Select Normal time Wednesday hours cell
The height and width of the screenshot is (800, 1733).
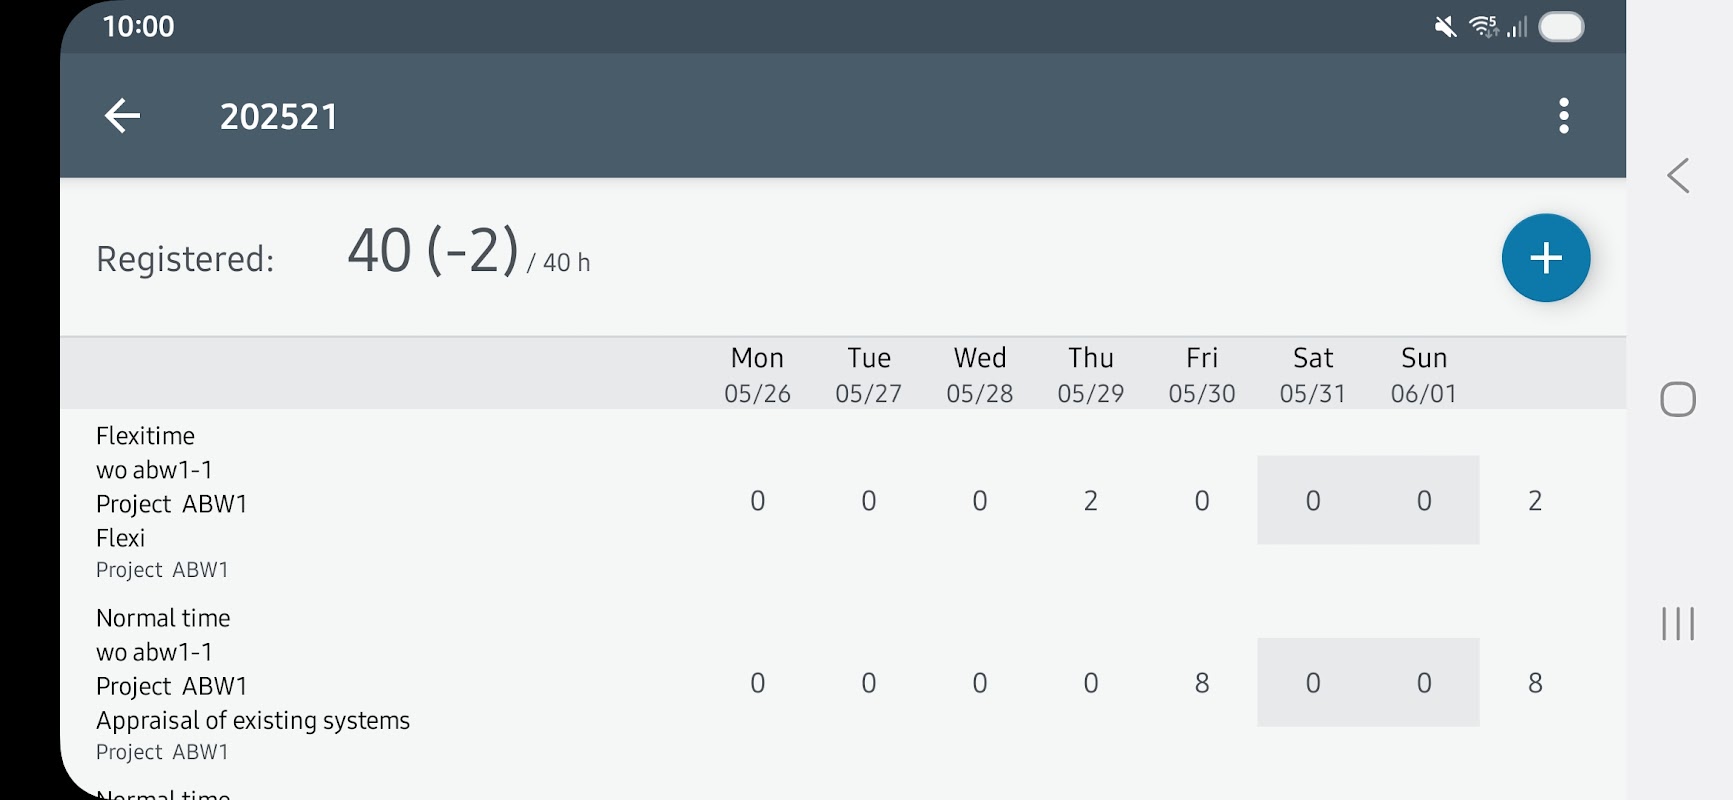click(x=980, y=683)
